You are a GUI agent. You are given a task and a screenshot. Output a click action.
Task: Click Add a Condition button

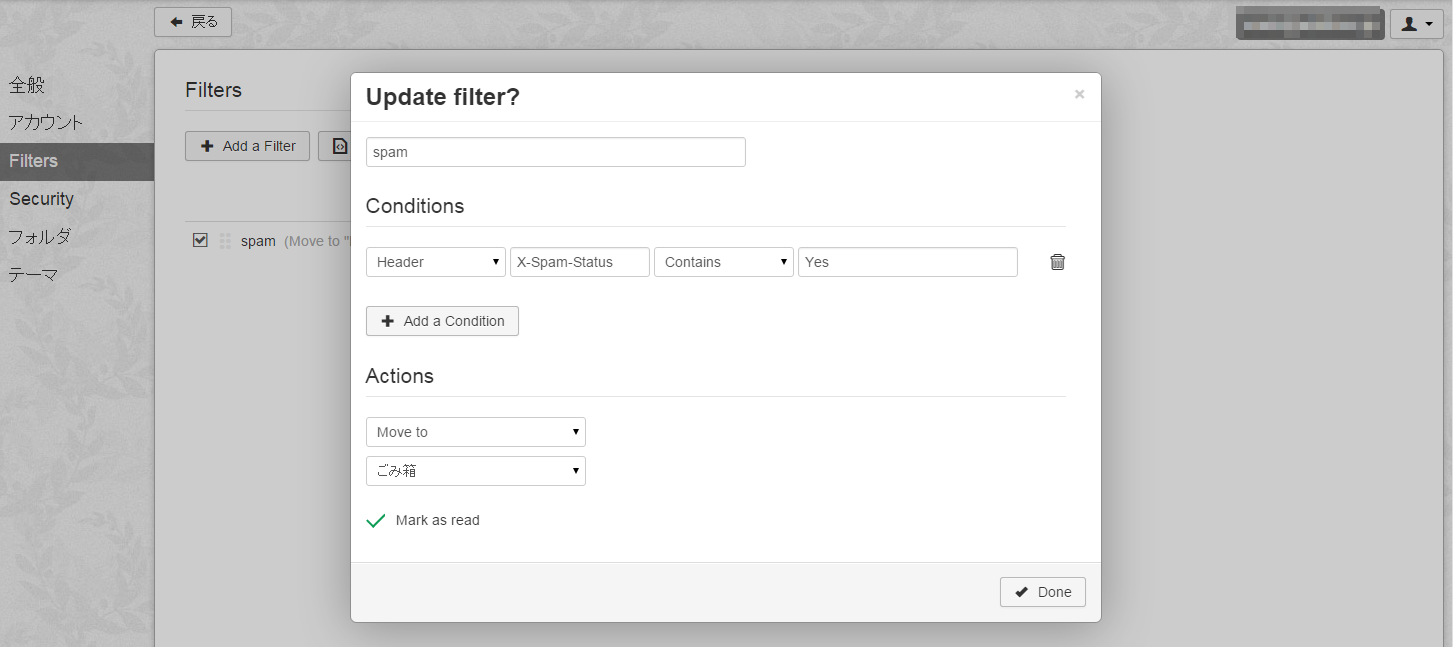click(442, 321)
